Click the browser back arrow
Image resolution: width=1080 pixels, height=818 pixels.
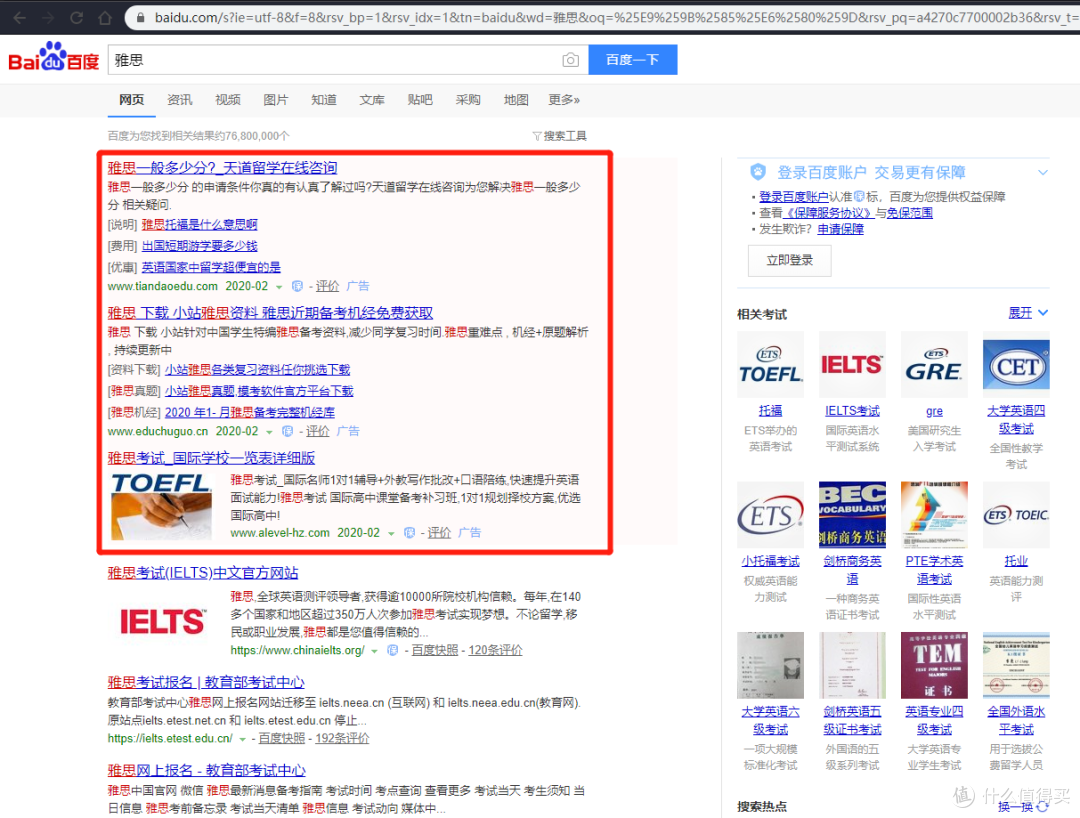tap(20, 17)
